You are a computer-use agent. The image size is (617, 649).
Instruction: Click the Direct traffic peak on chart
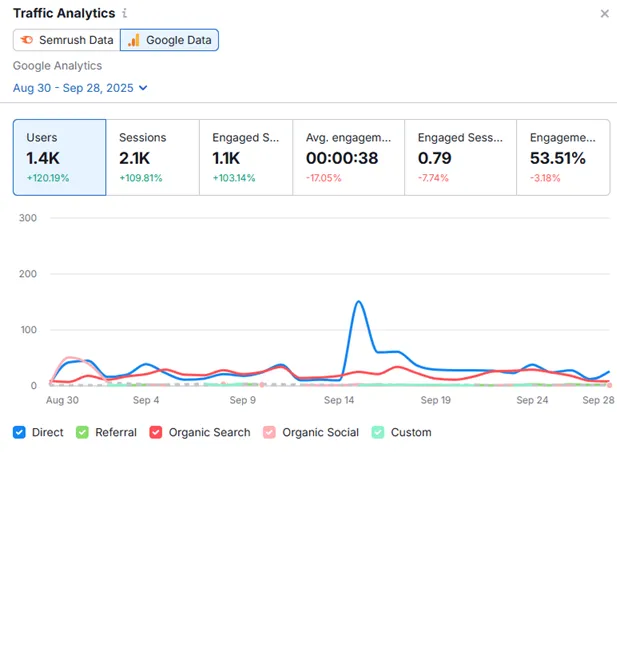[358, 302]
